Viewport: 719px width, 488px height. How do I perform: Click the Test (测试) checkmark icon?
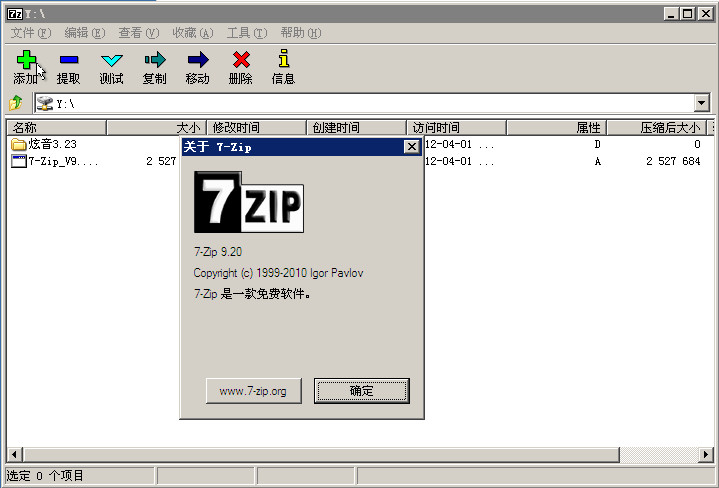[x=111, y=60]
